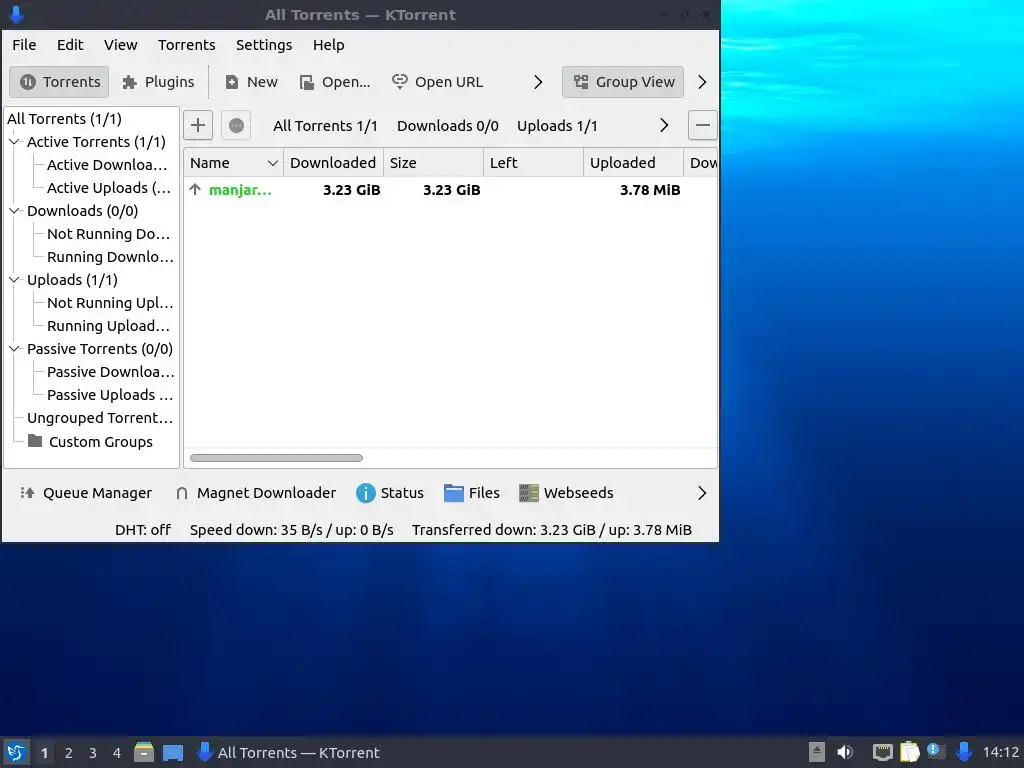Open the Plugins view
The height and width of the screenshot is (768, 1024).
159,82
